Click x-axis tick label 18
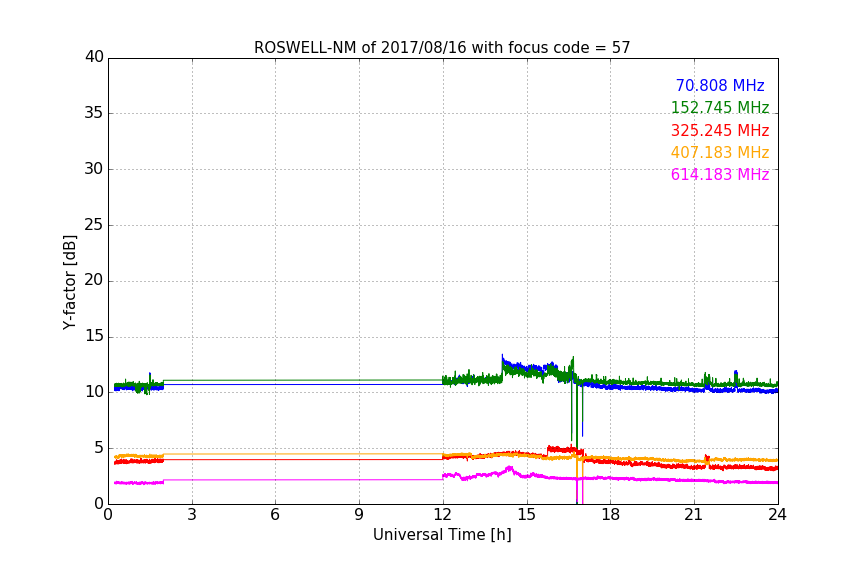The image size is (864, 576). 611,515
